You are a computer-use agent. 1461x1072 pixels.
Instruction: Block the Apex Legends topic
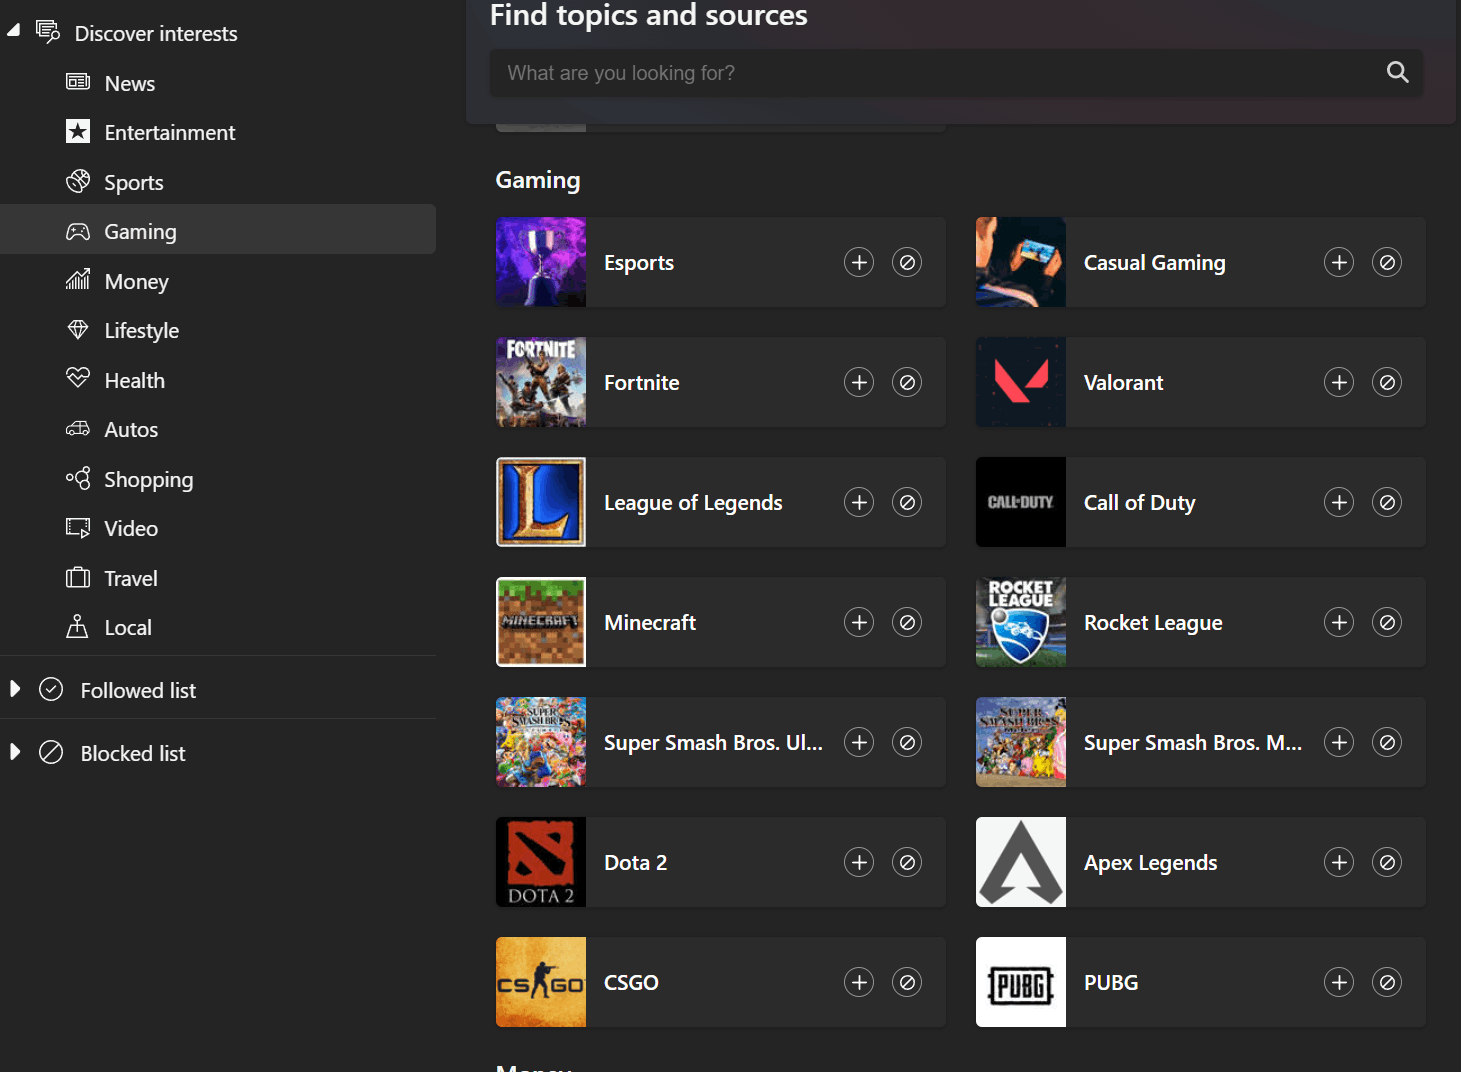pyautogui.click(x=1387, y=862)
